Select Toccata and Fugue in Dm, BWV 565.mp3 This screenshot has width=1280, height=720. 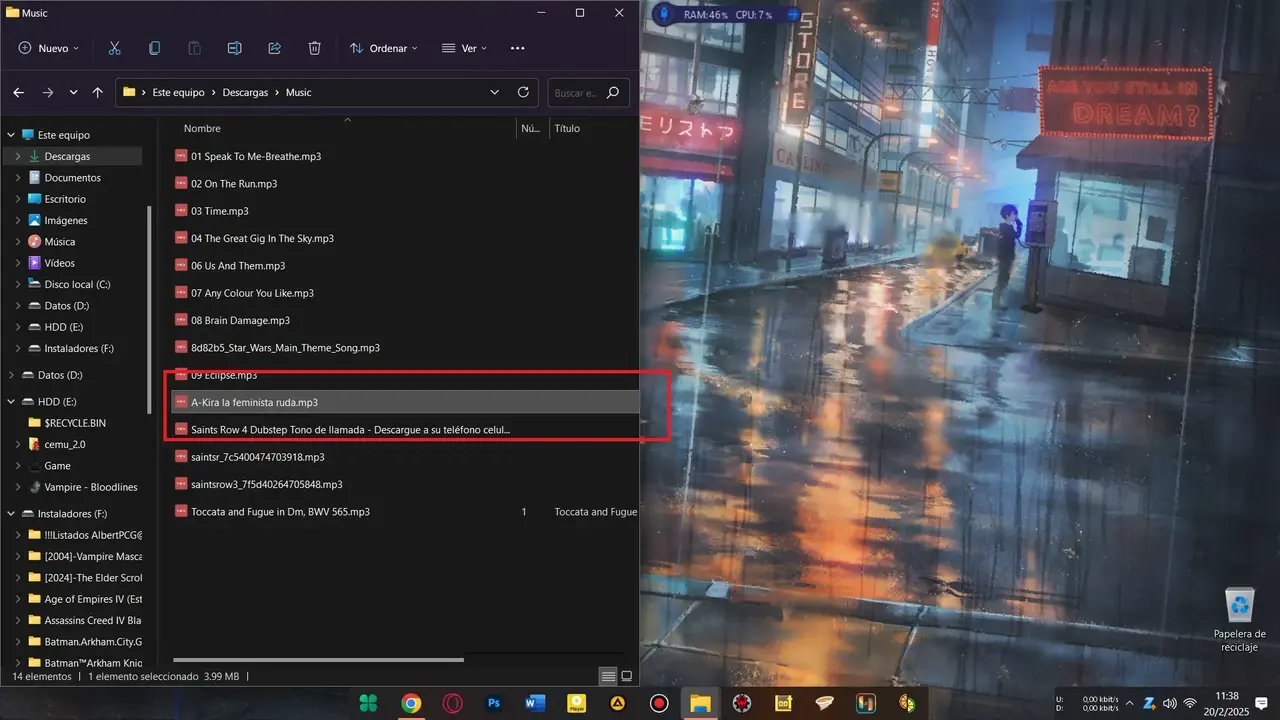pos(280,512)
